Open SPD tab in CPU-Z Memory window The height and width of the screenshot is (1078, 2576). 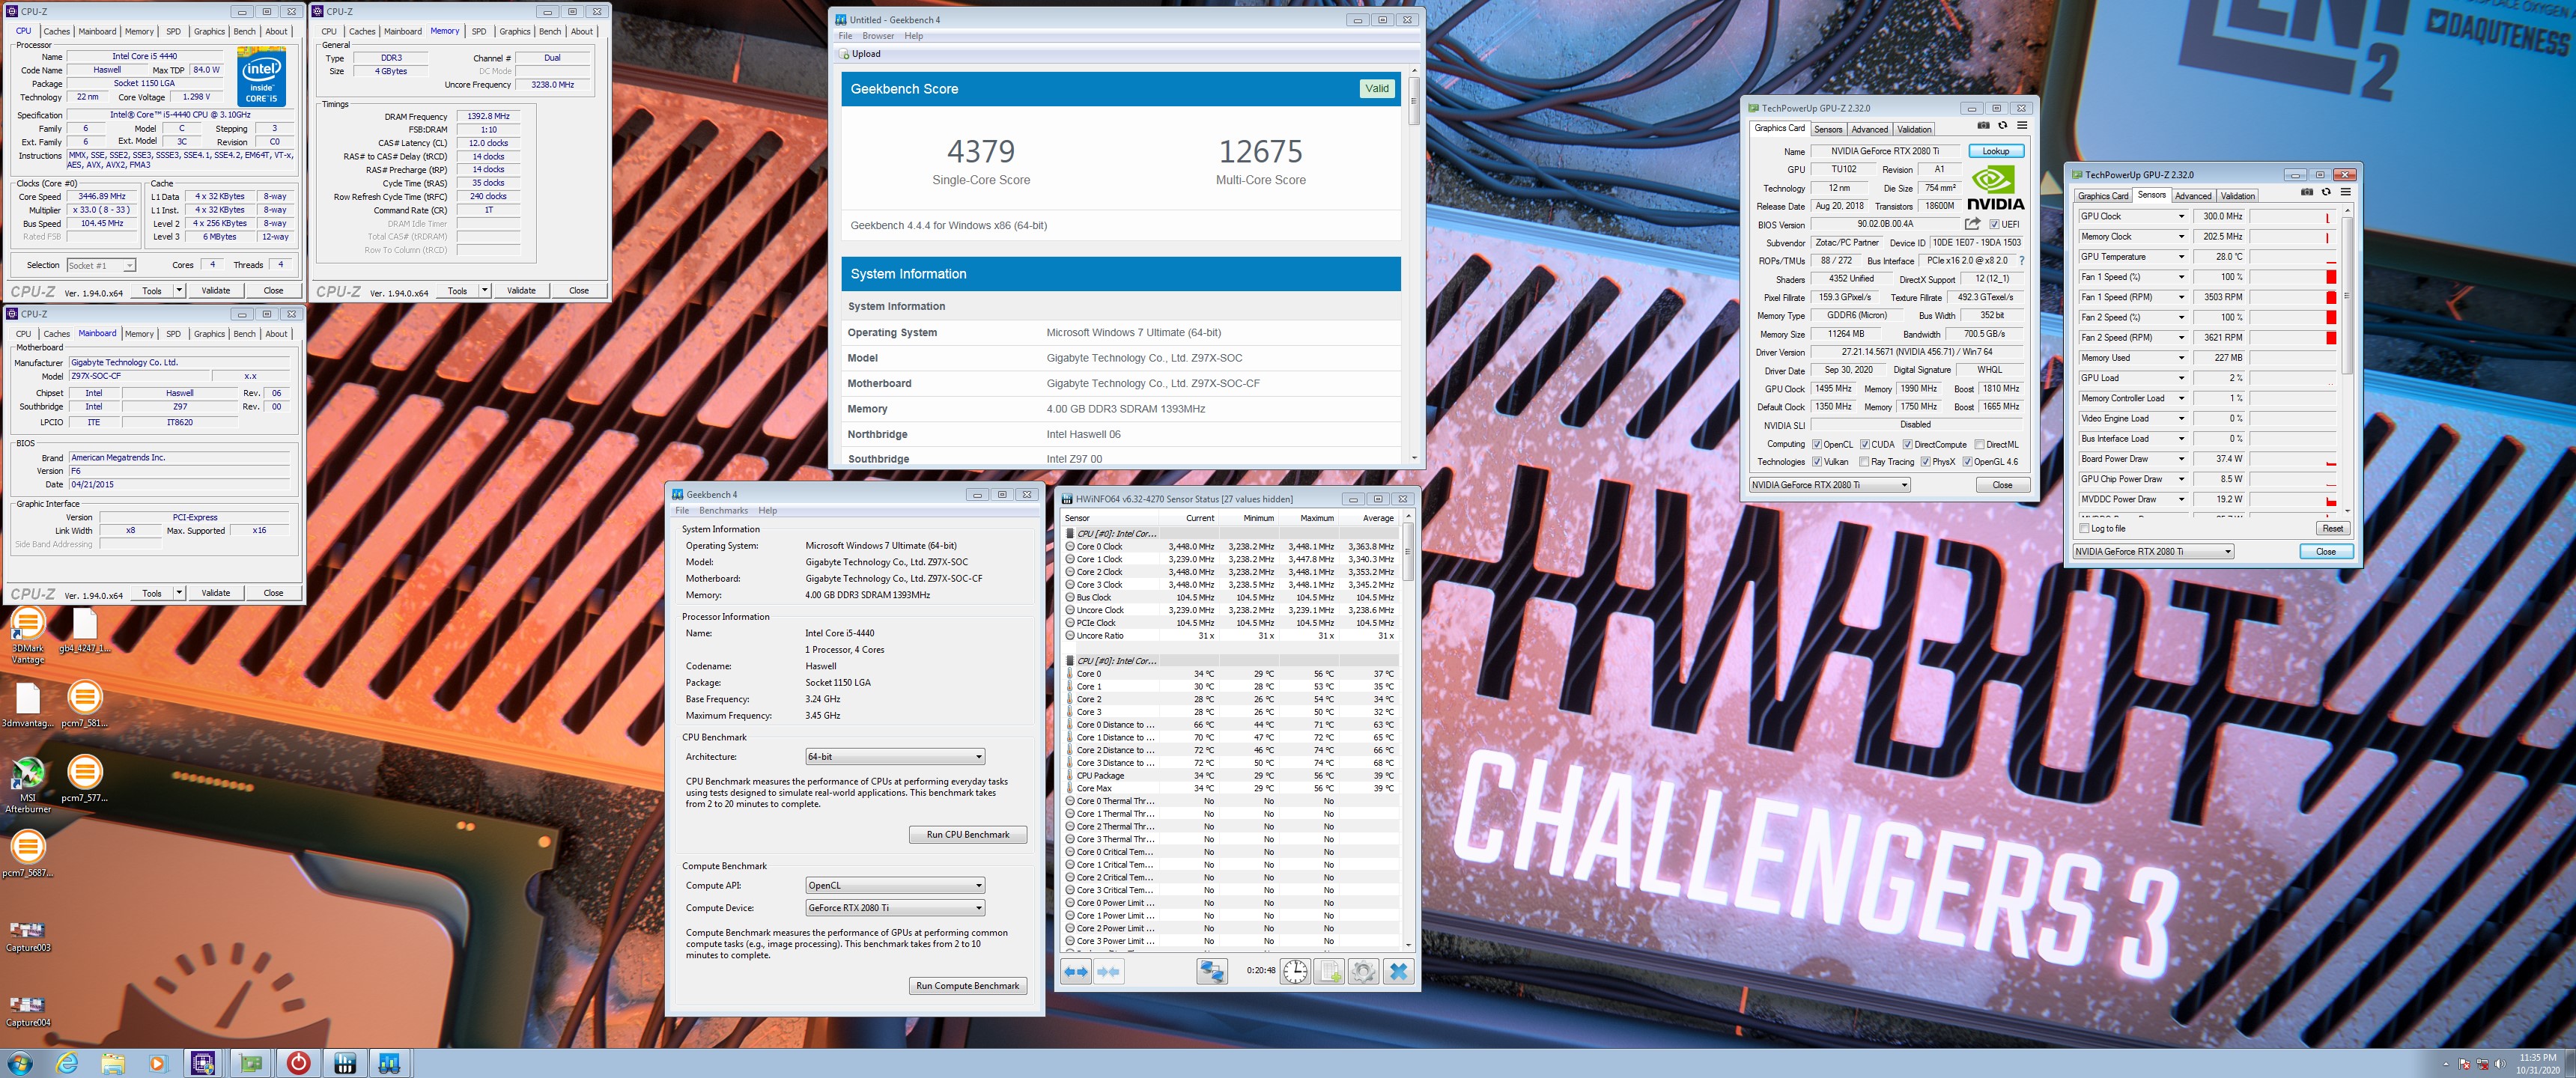click(x=479, y=31)
